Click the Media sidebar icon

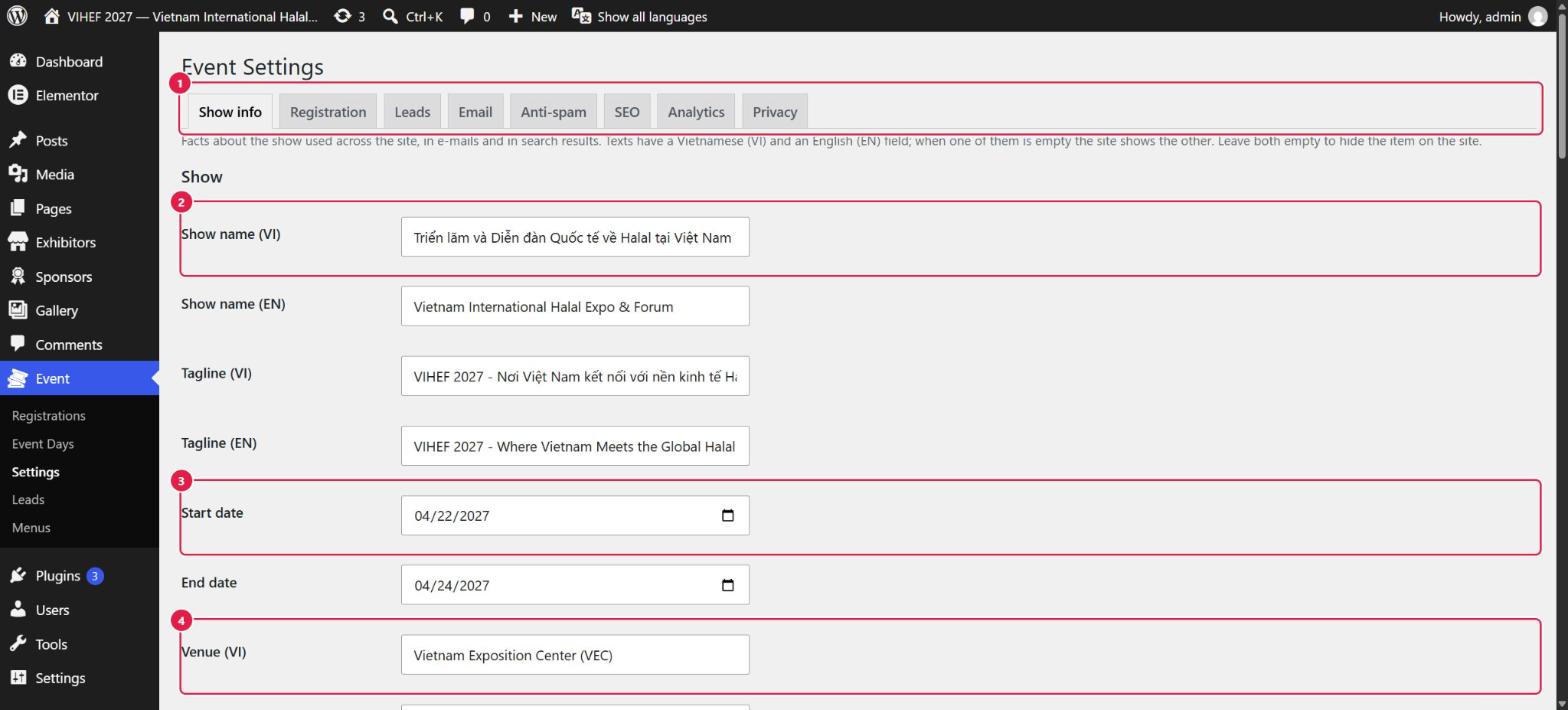pos(18,174)
